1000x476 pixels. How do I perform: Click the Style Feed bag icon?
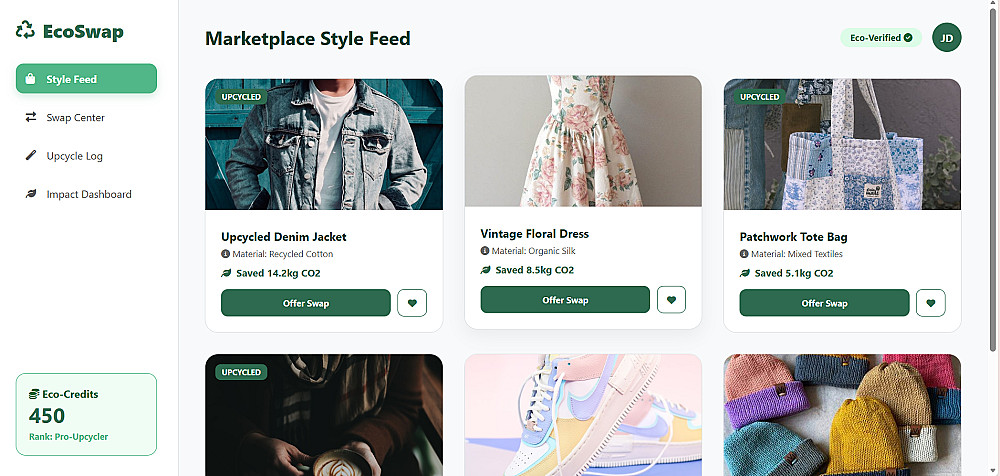(x=31, y=79)
